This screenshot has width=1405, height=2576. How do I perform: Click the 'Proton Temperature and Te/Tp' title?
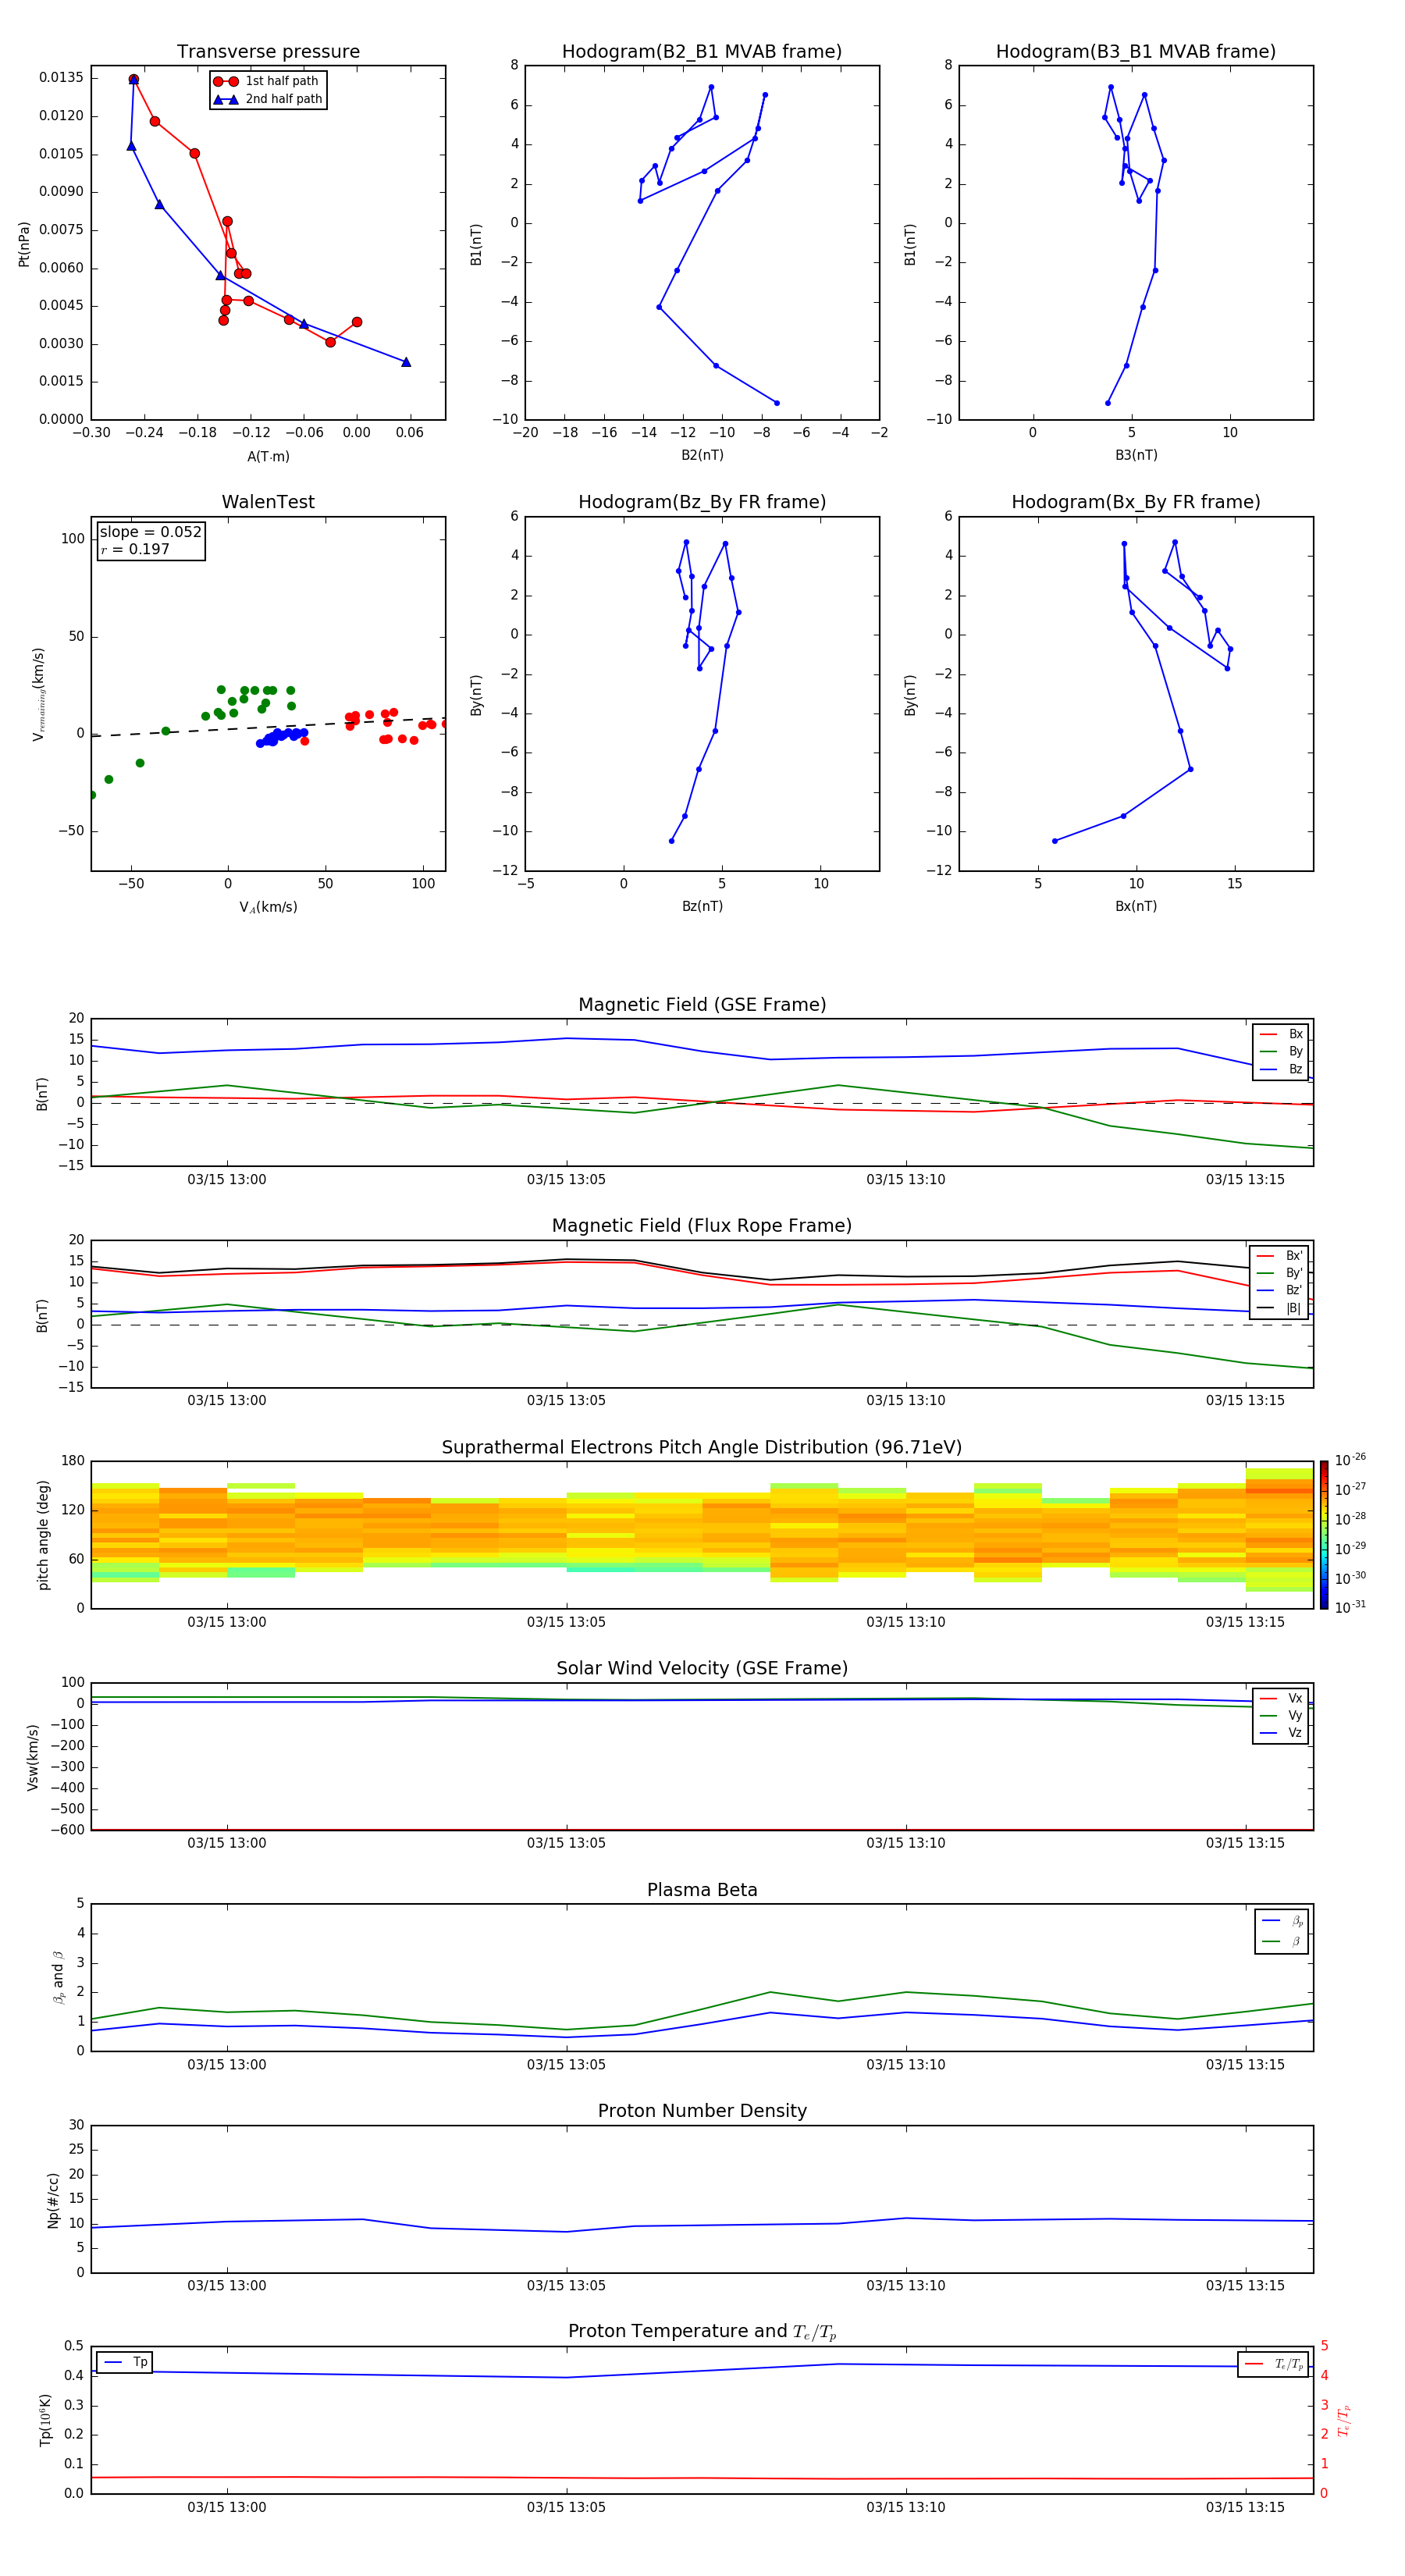[x=702, y=2332]
